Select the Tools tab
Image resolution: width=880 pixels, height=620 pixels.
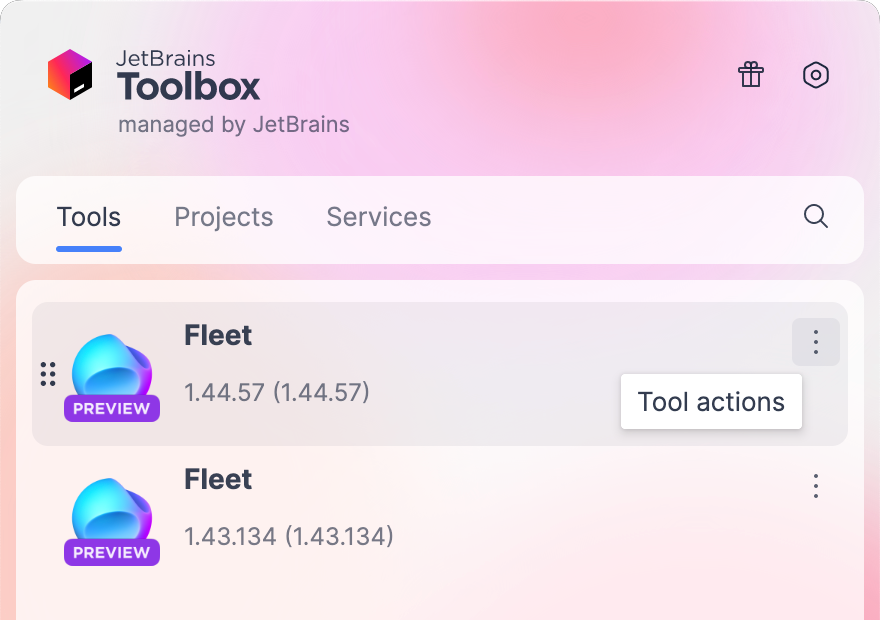(88, 217)
